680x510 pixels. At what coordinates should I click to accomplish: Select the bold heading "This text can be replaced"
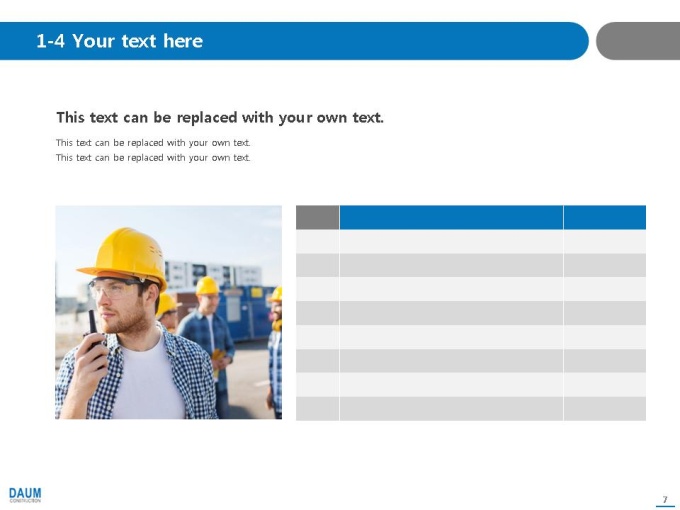[x=220, y=118]
